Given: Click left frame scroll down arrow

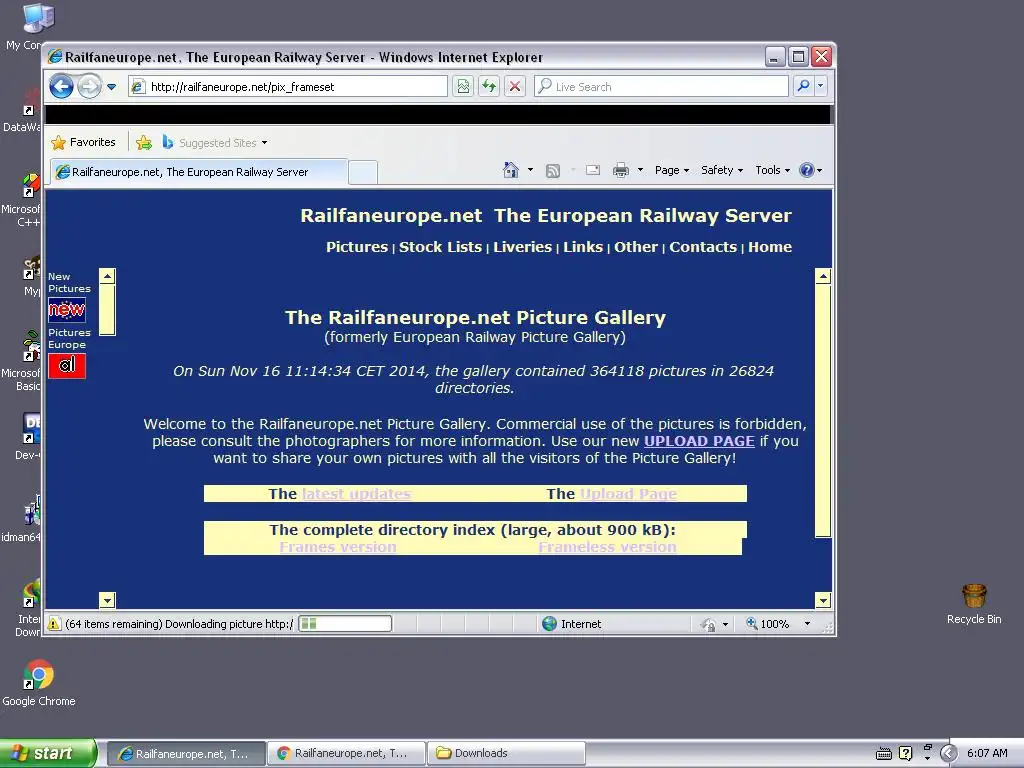Looking at the screenshot, I should point(107,600).
